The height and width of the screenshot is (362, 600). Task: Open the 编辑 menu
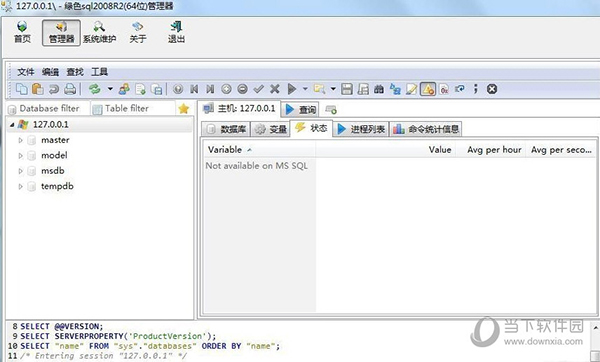click(x=50, y=72)
